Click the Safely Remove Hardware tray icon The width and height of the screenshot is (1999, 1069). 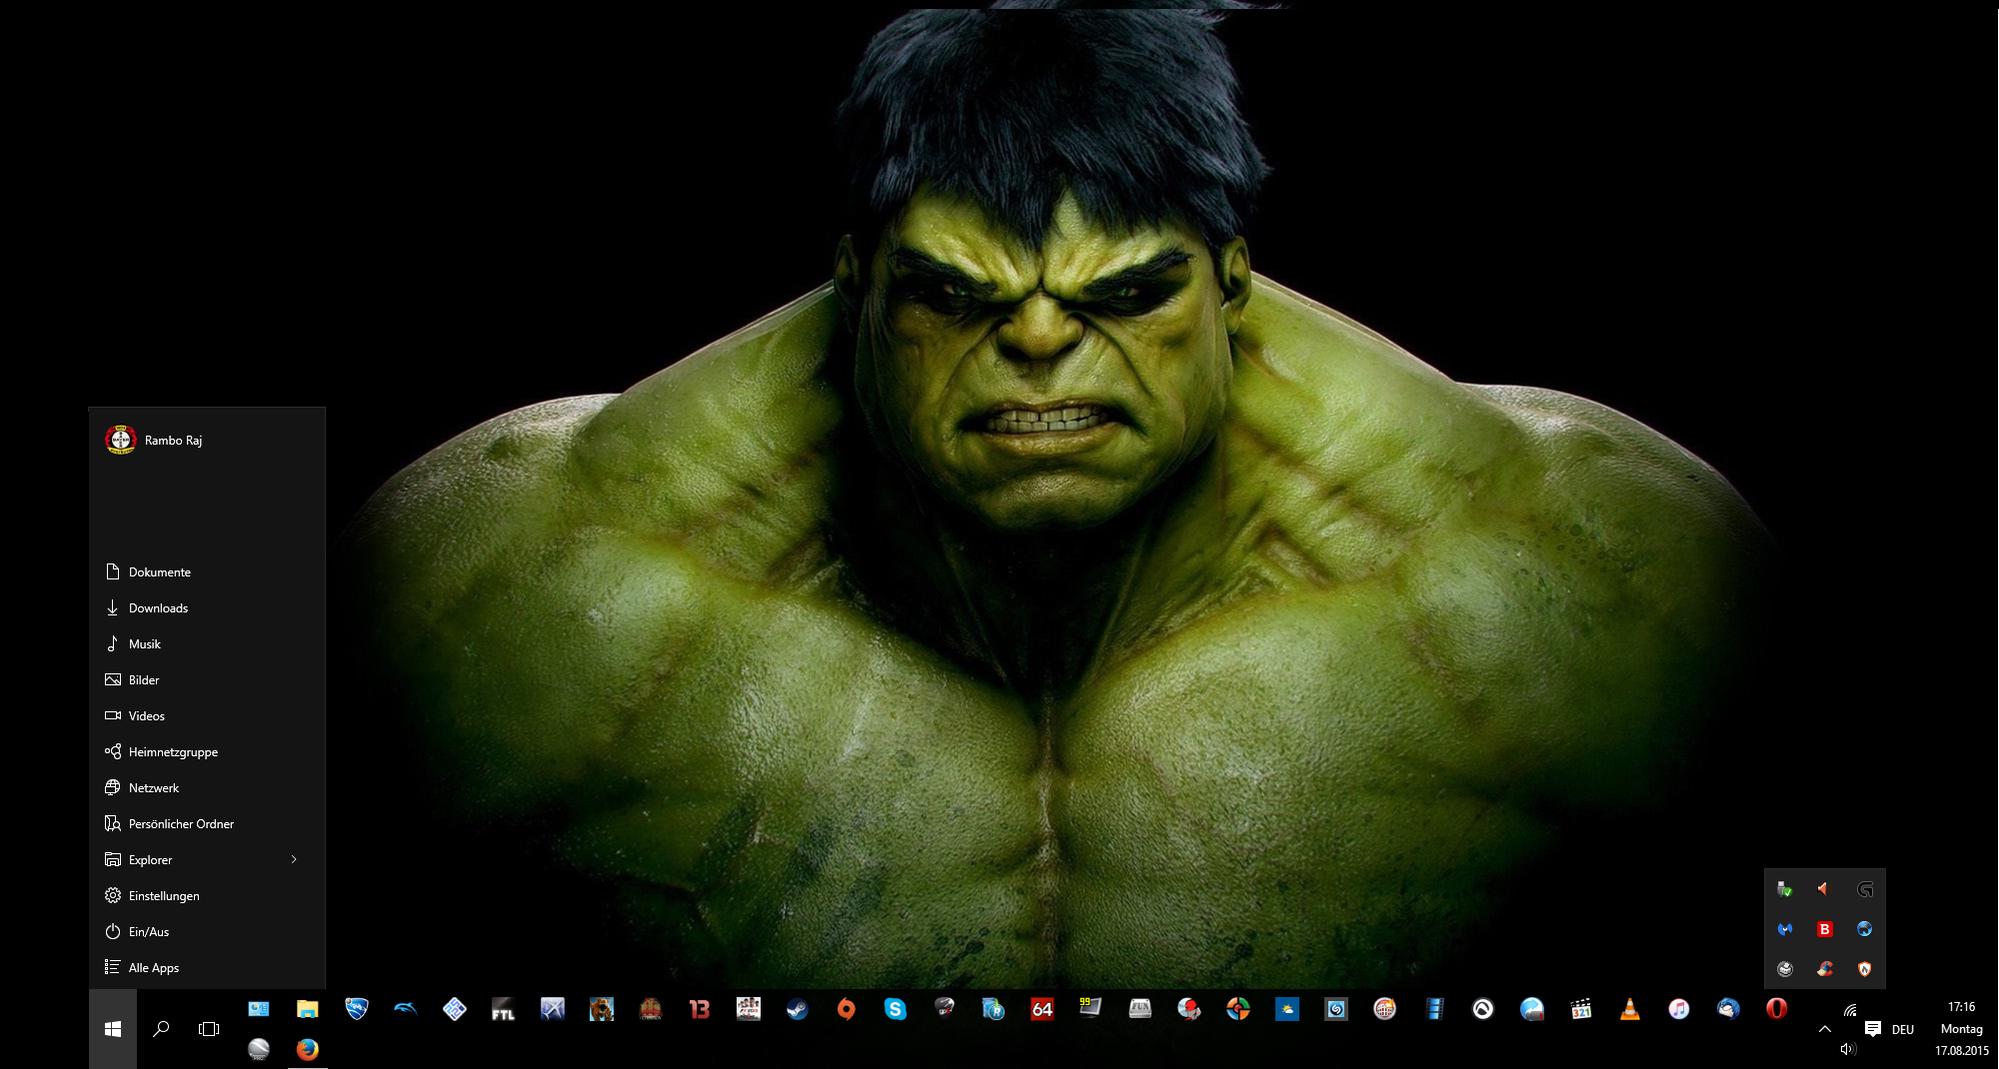(1785, 889)
